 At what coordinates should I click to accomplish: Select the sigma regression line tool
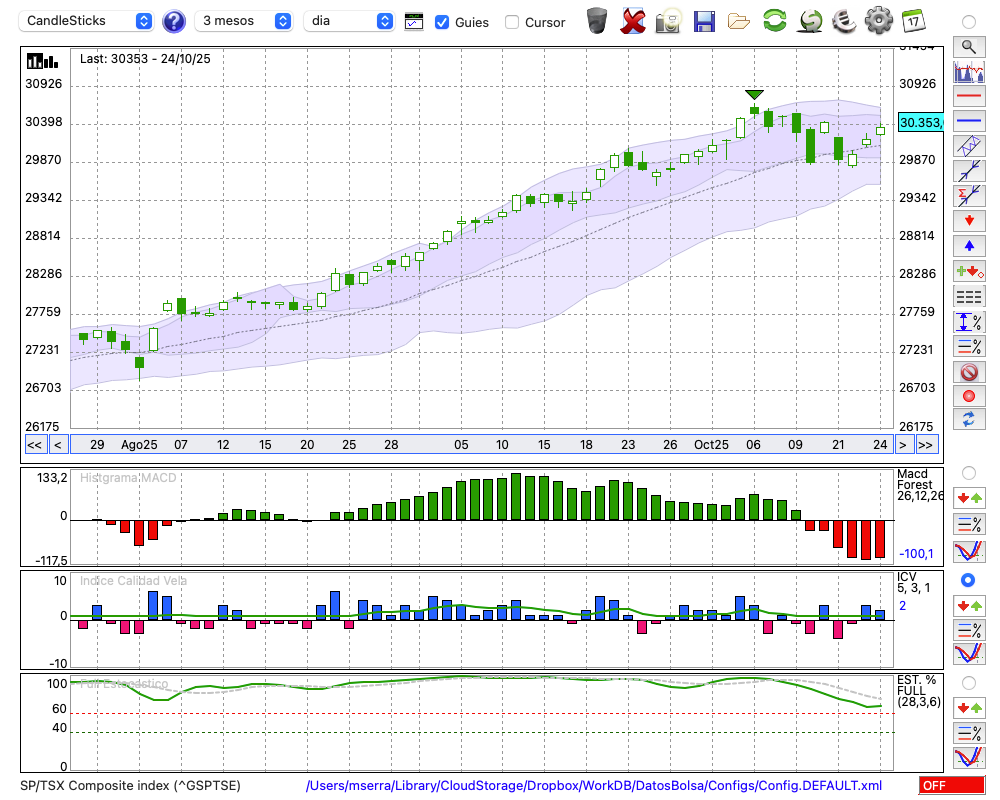pyautogui.click(x=969, y=195)
